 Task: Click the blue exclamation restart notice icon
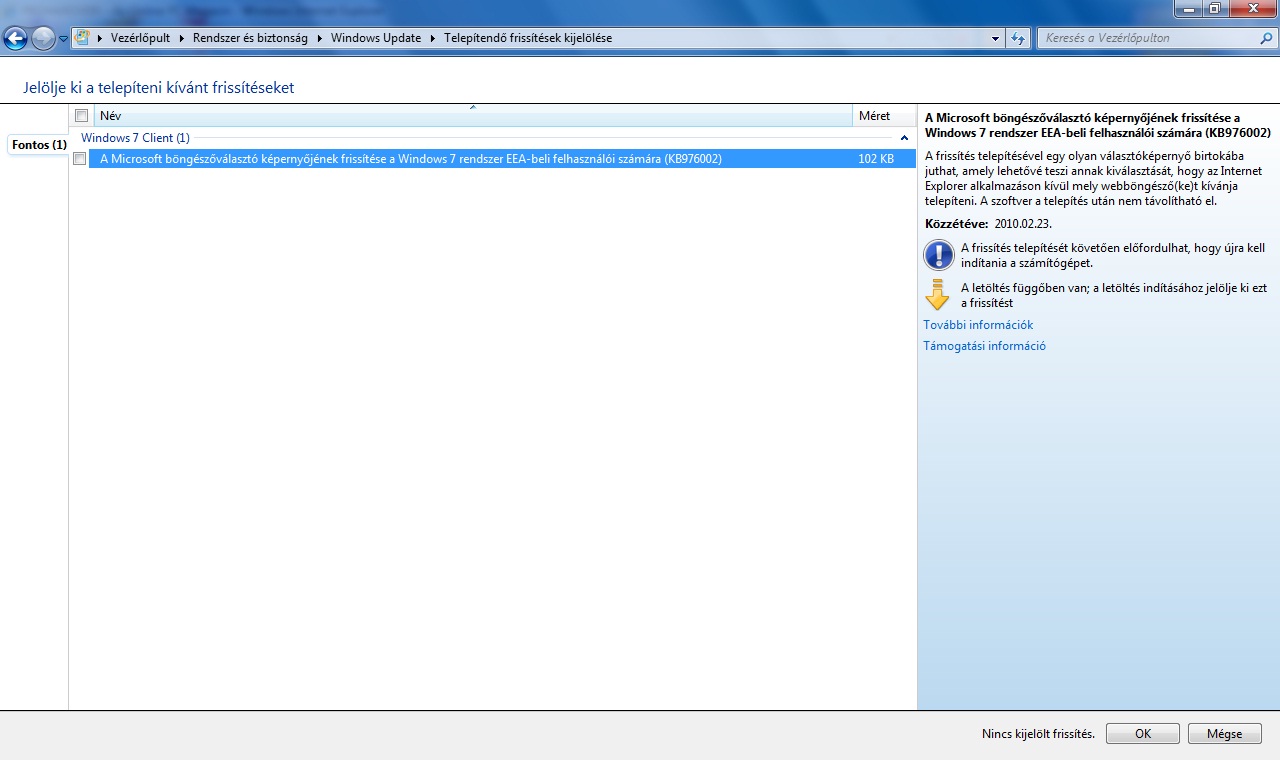(938, 255)
